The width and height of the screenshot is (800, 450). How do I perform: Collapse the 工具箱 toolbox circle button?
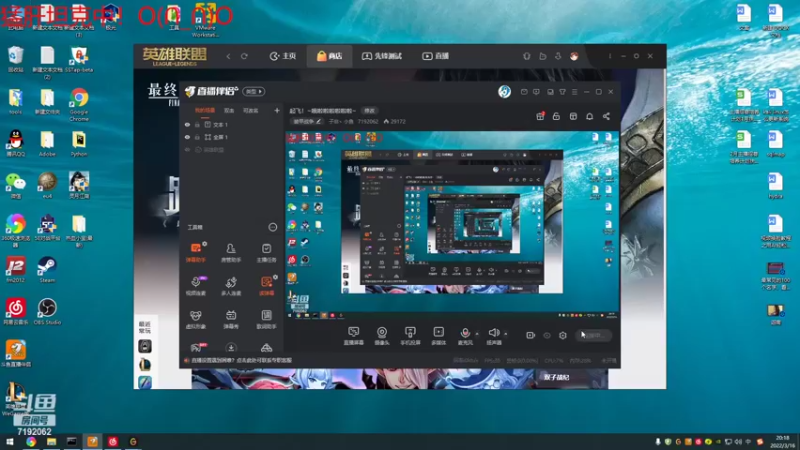click(273, 227)
